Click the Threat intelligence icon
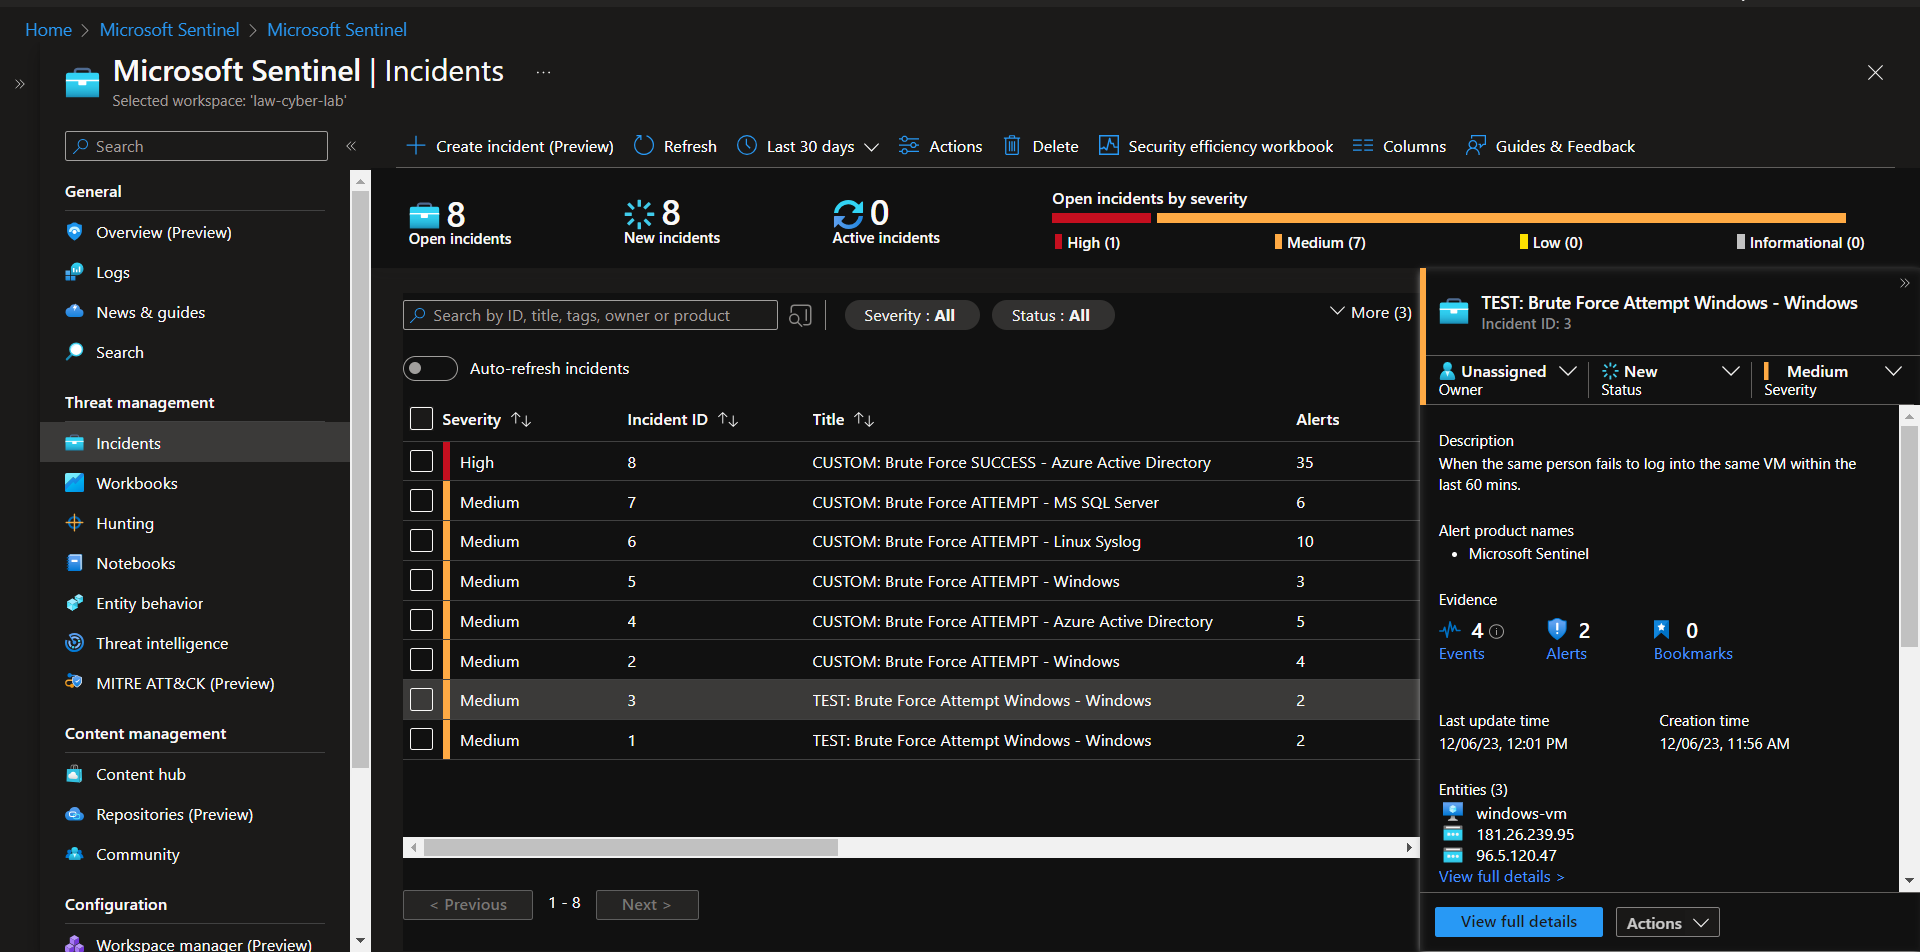 pyautogui.click(x=74, y=643)
